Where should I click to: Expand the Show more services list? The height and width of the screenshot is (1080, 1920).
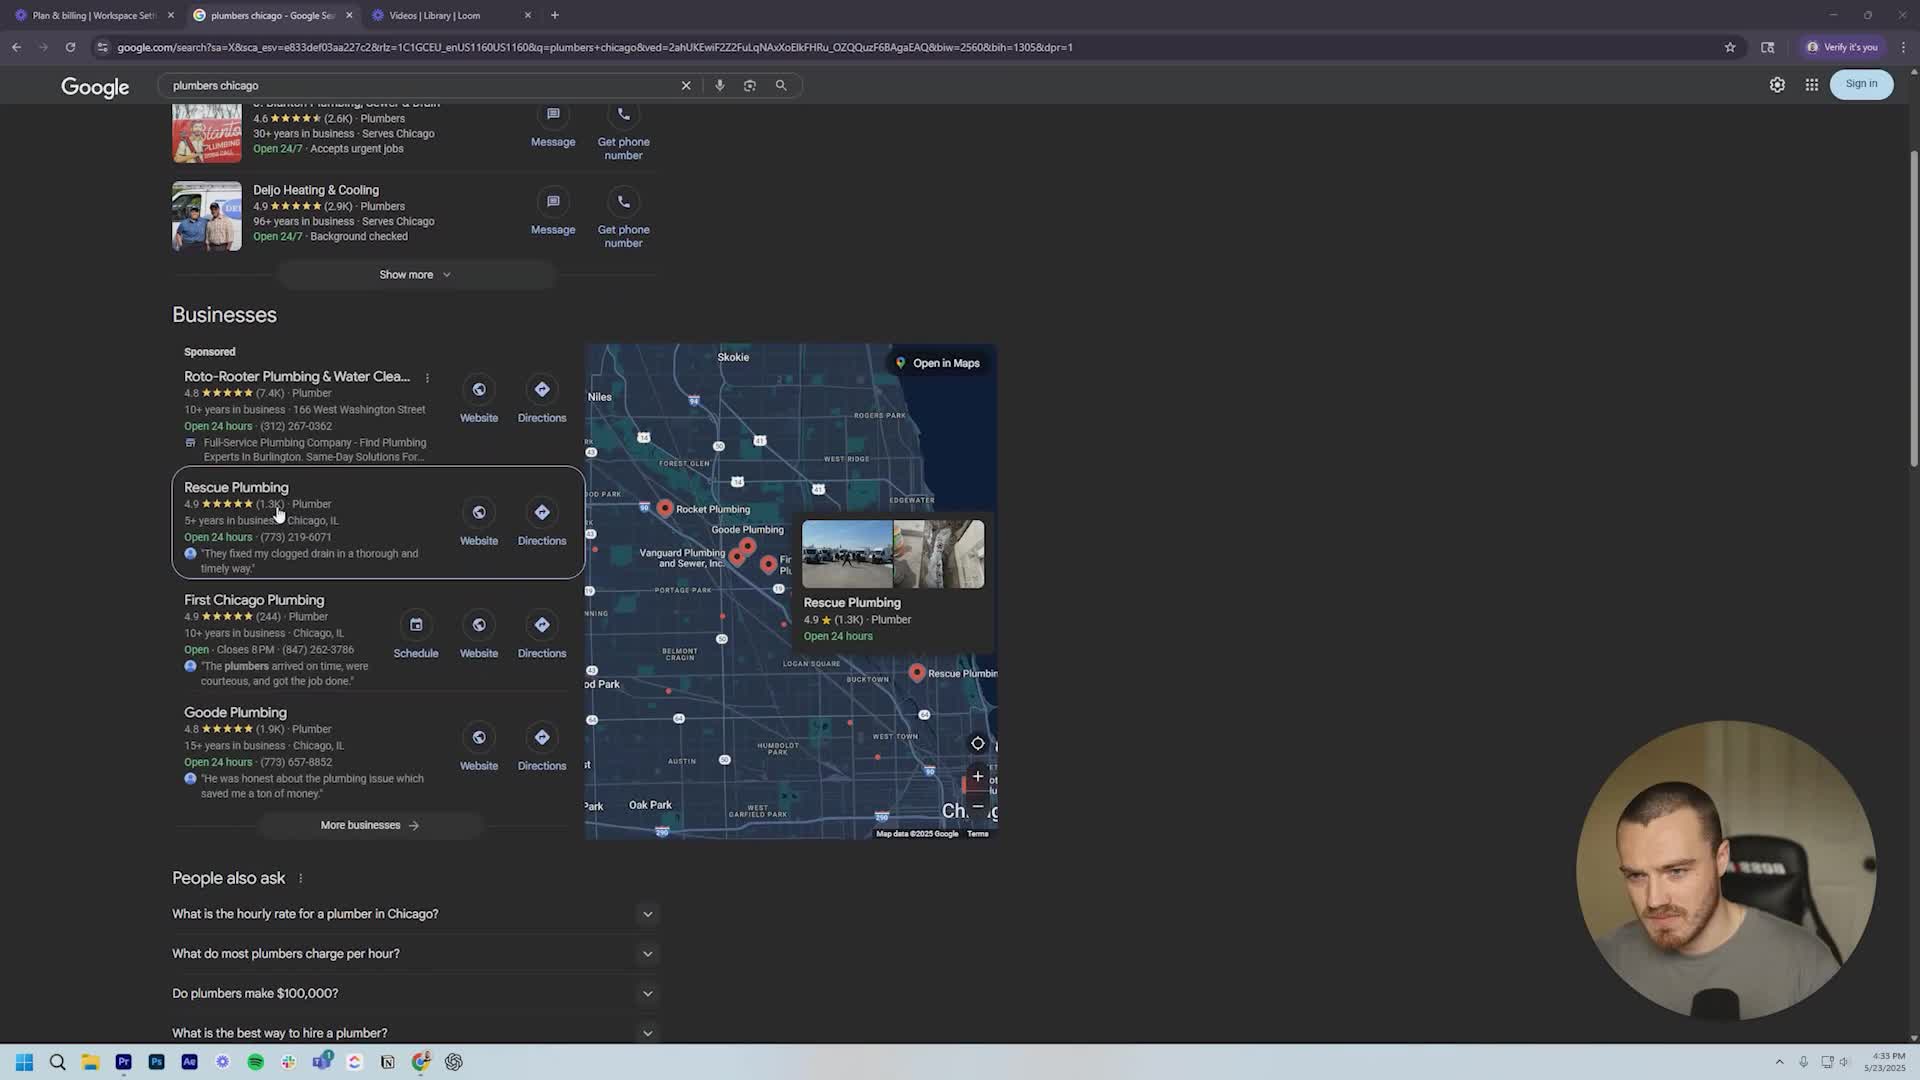(x=415, y=275)
